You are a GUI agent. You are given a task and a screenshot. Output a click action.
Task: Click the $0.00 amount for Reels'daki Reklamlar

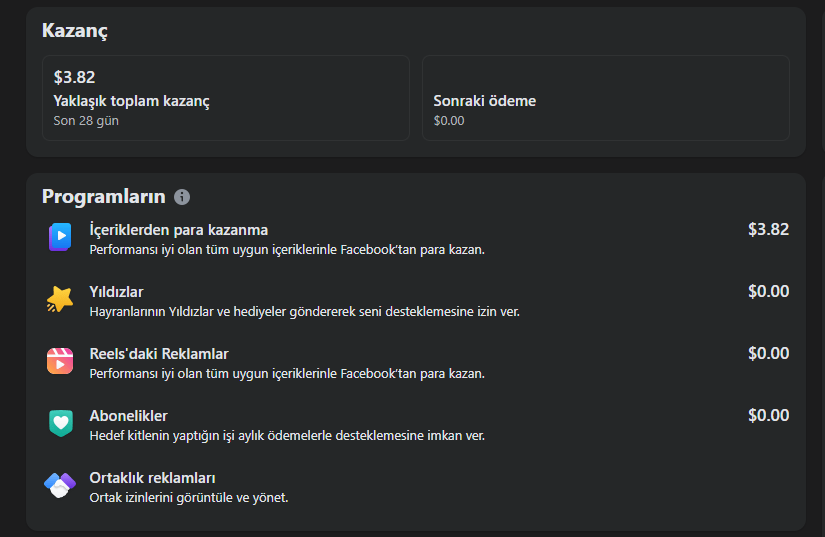pyautogui.click(x=768, y=353)
